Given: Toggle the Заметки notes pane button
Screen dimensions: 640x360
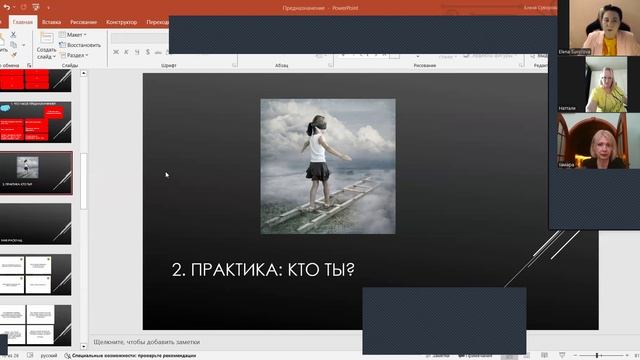Looking at the screenshot, I should coord(437,356).
